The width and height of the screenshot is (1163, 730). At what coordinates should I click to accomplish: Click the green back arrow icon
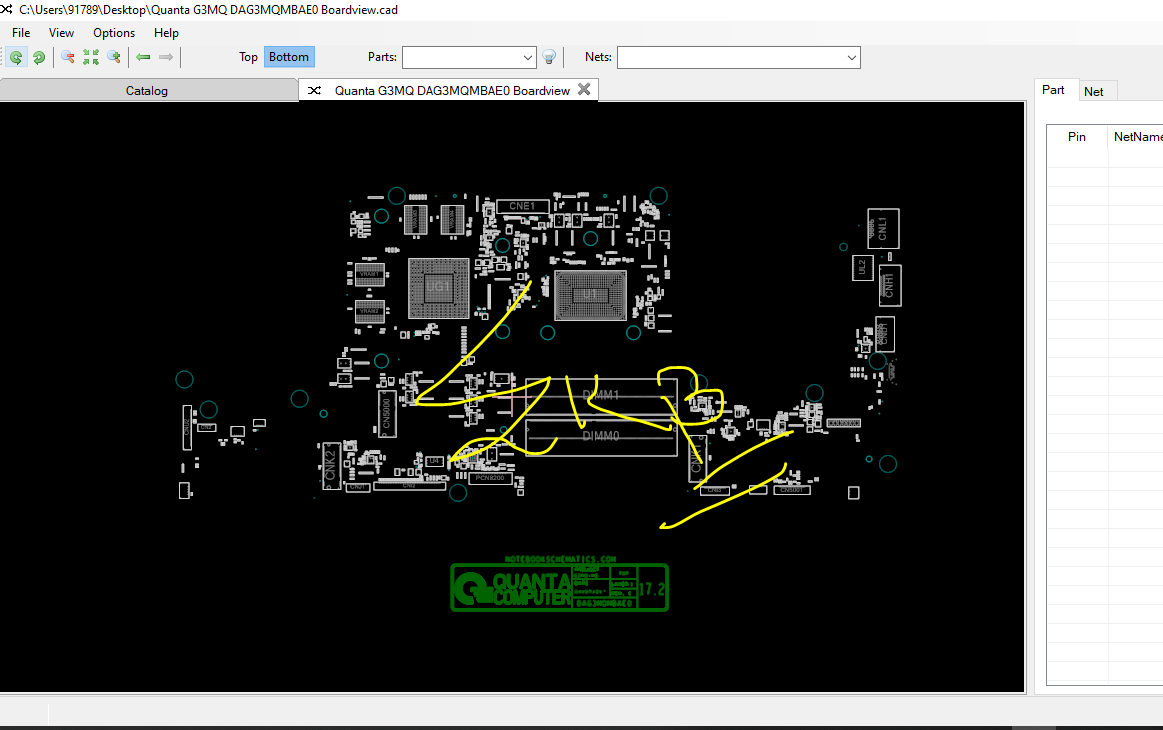(143, 57)
